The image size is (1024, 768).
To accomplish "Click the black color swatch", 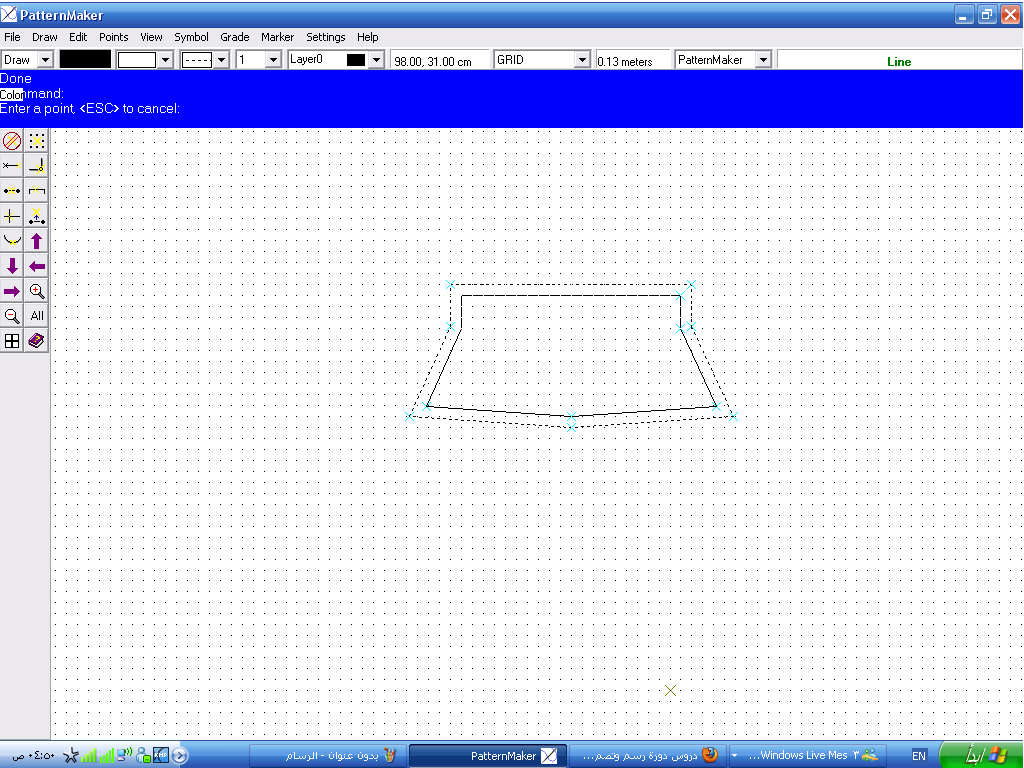I will pyautogui.click(x=85, y=60).
